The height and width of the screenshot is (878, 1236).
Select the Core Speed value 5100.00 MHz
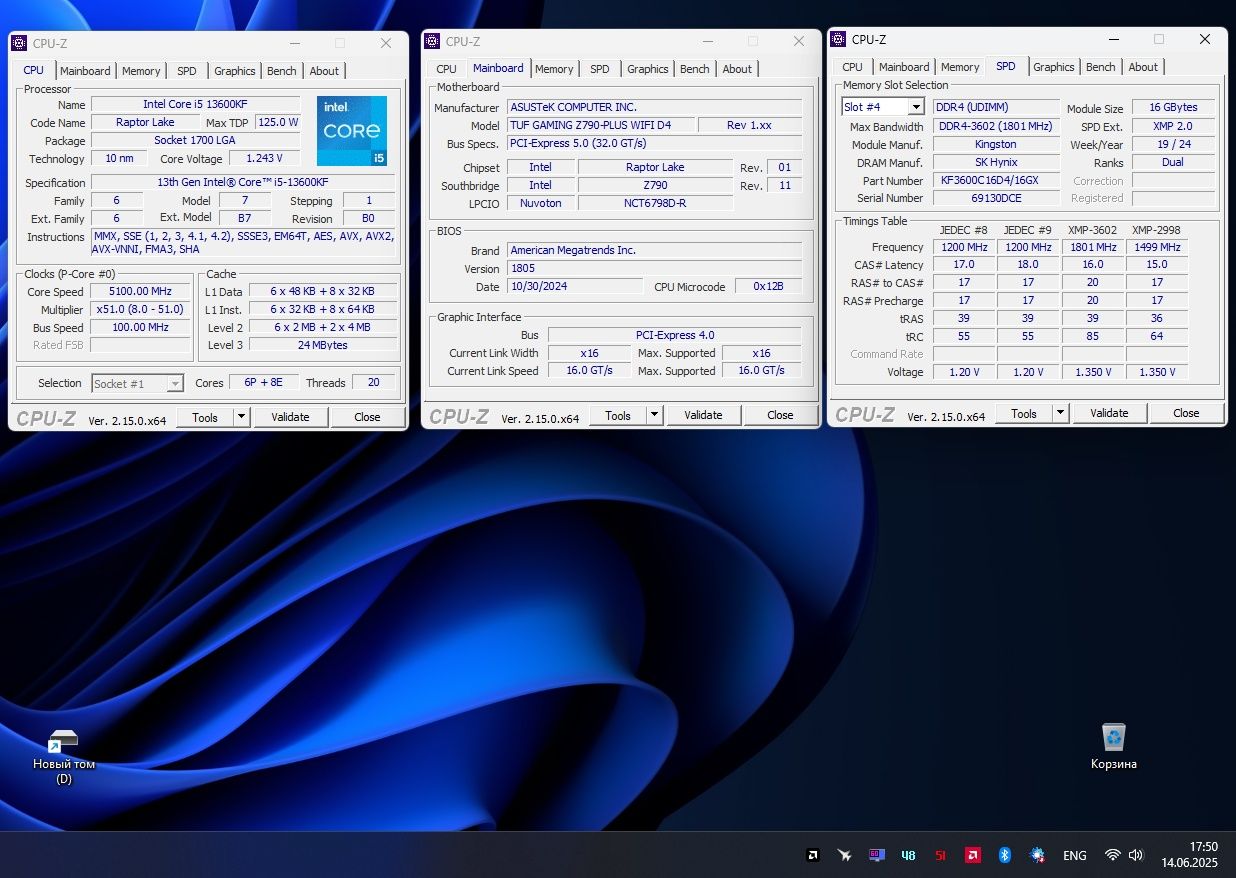click(x=141, y=292)
